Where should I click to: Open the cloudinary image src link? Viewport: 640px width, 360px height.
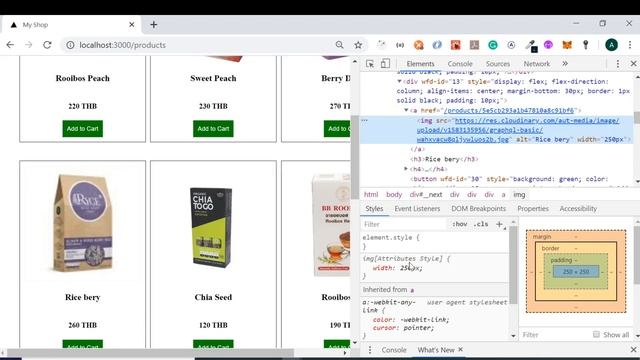point(518,130)
